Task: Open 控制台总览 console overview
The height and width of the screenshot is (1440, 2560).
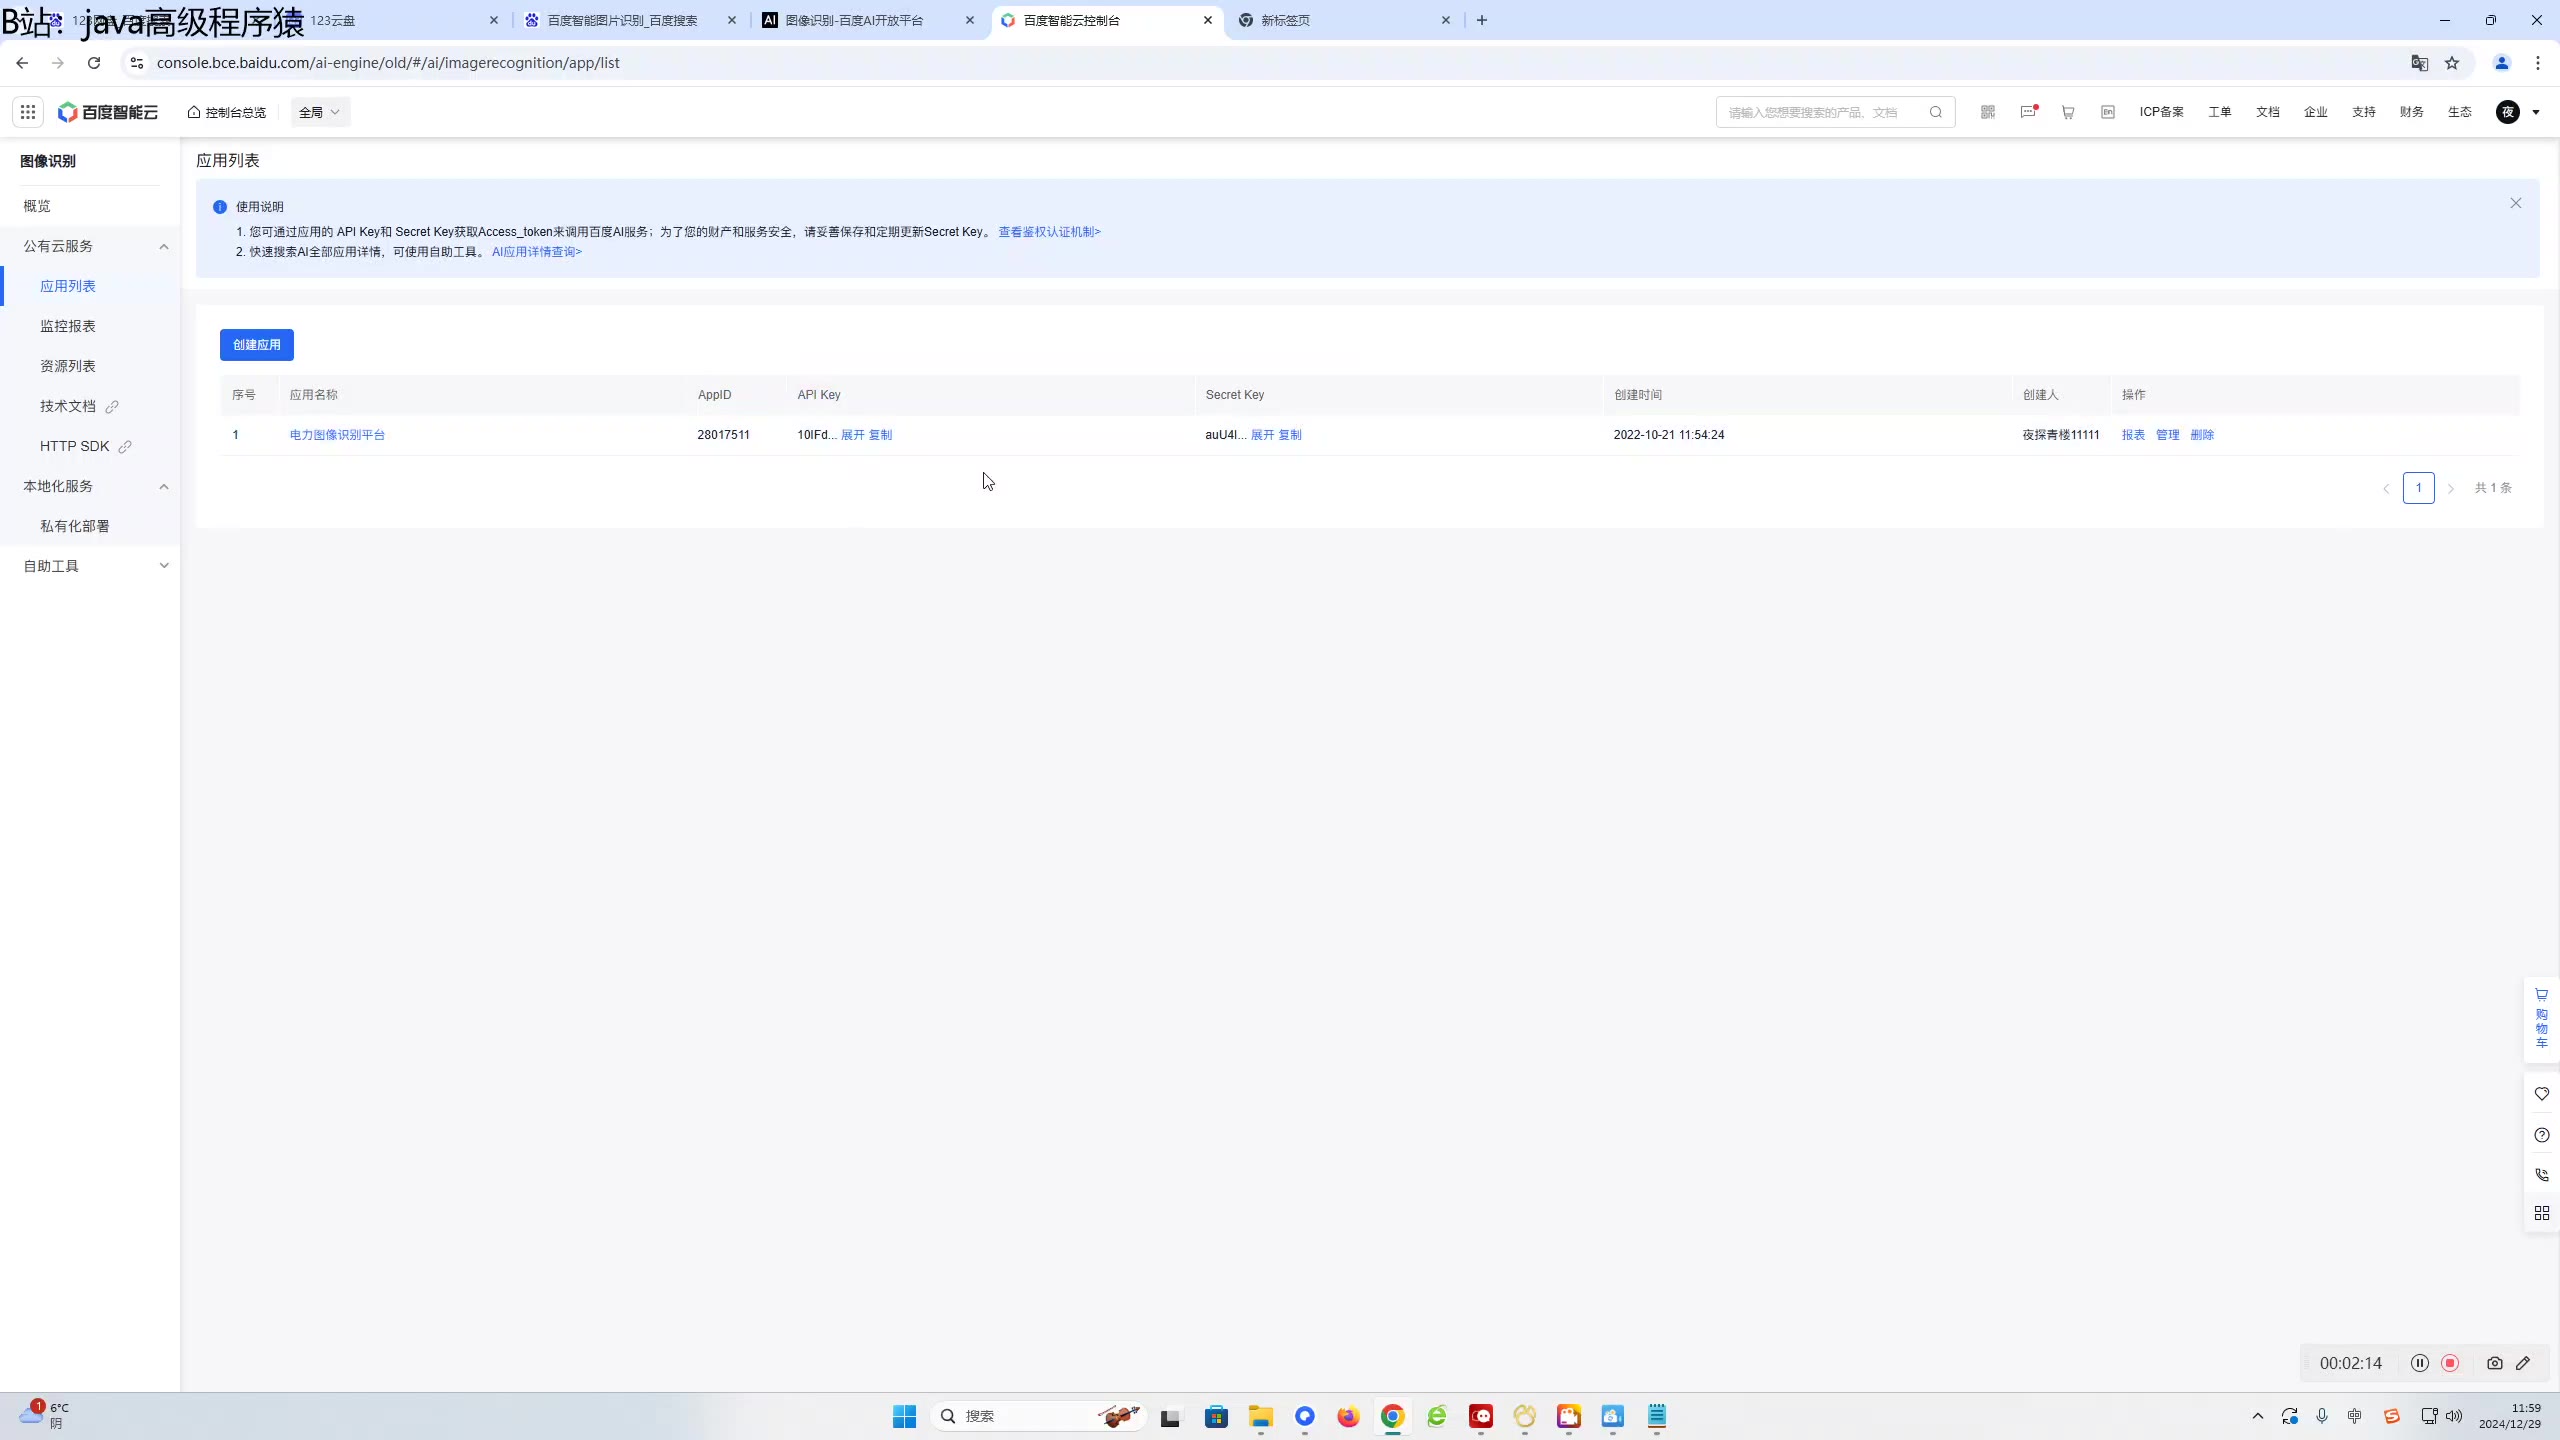Action: tap(227, 112)
